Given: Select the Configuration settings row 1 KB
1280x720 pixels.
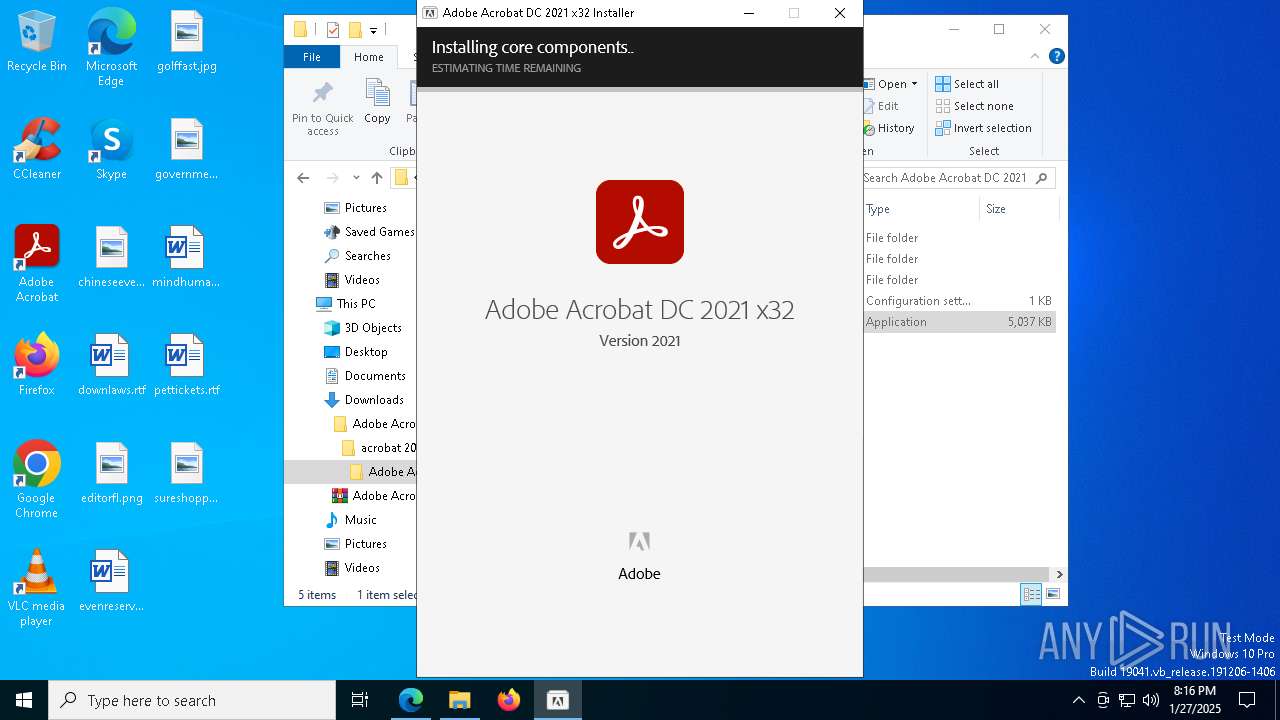Looking at the screenshot, I should click(x=959, y=301).
